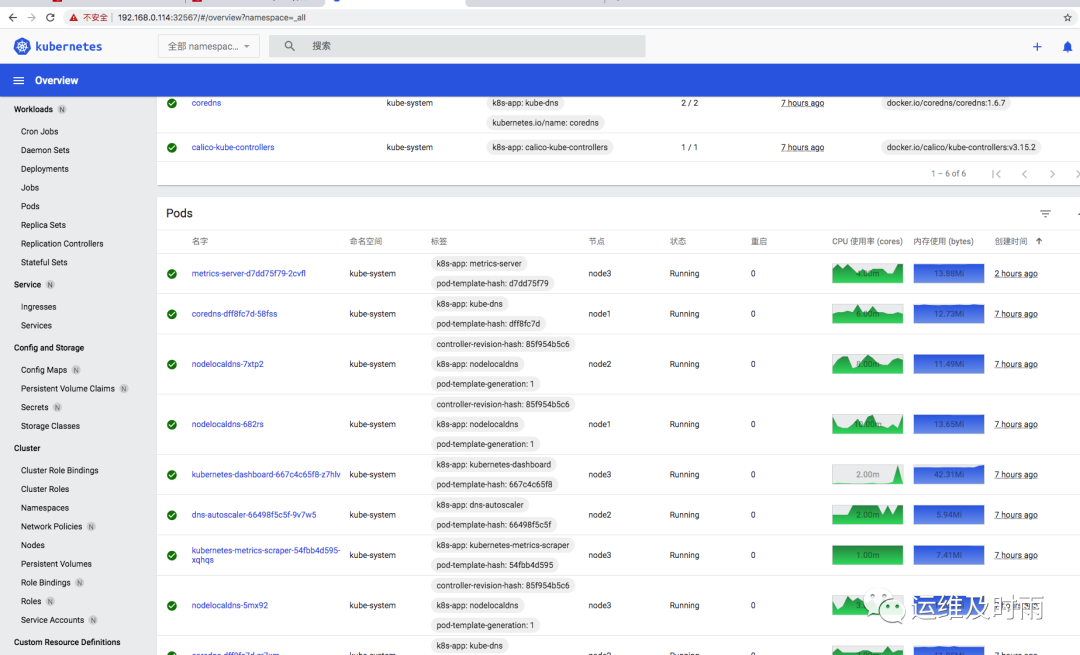Open the namespace selector dropdown
This screenshot has width=1080, height=655.
click(x=209, y=46)
